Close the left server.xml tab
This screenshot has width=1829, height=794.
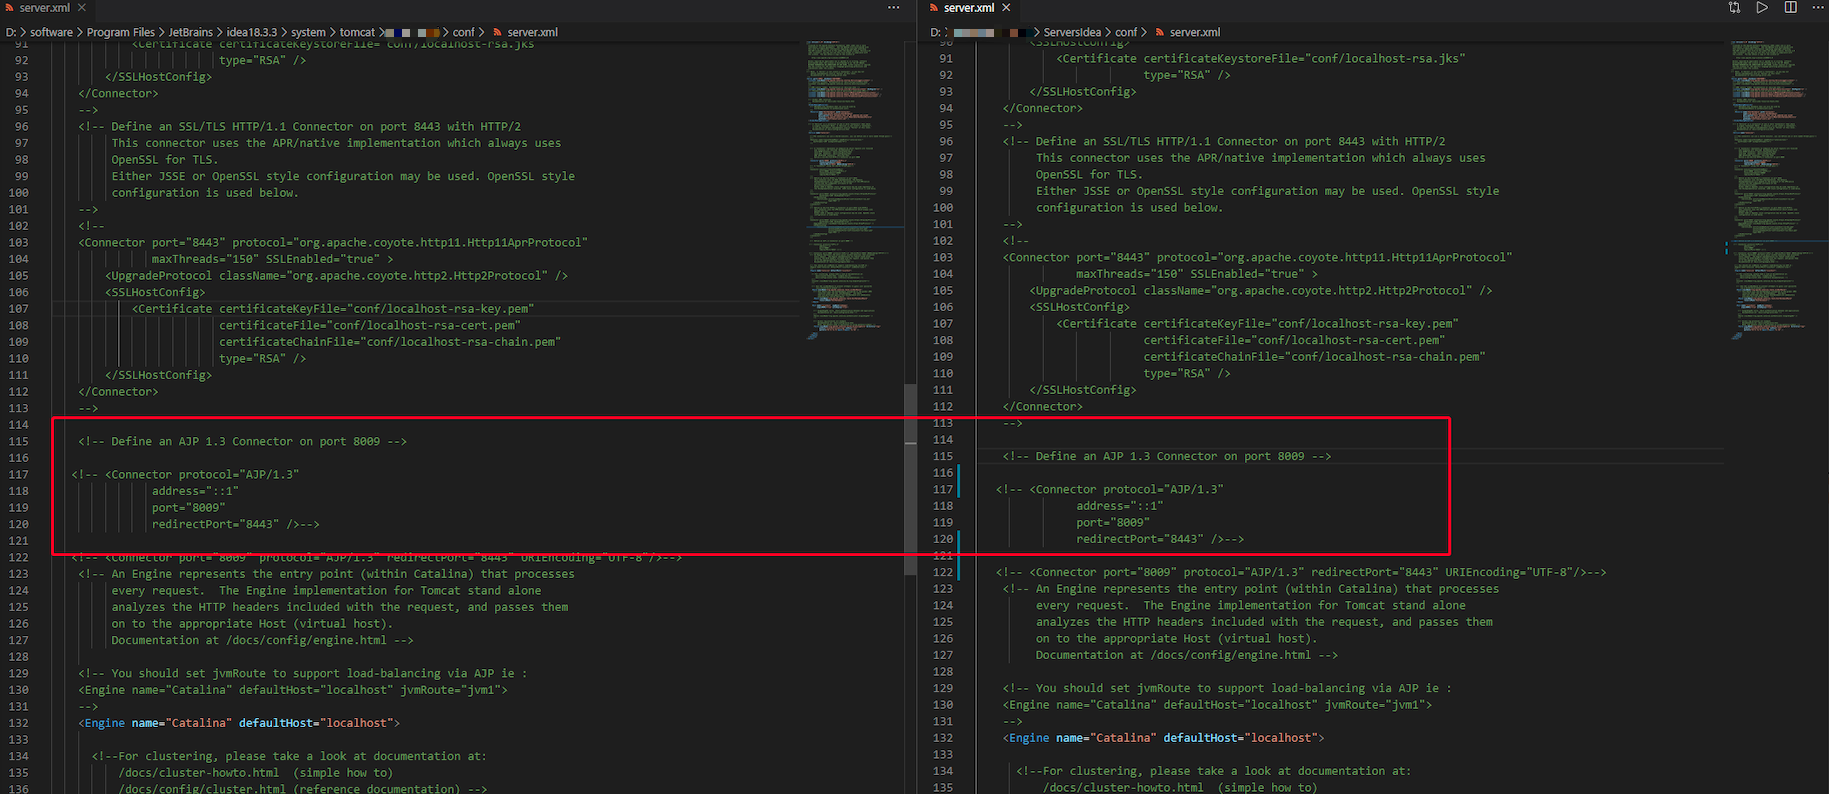pos(82,8)
